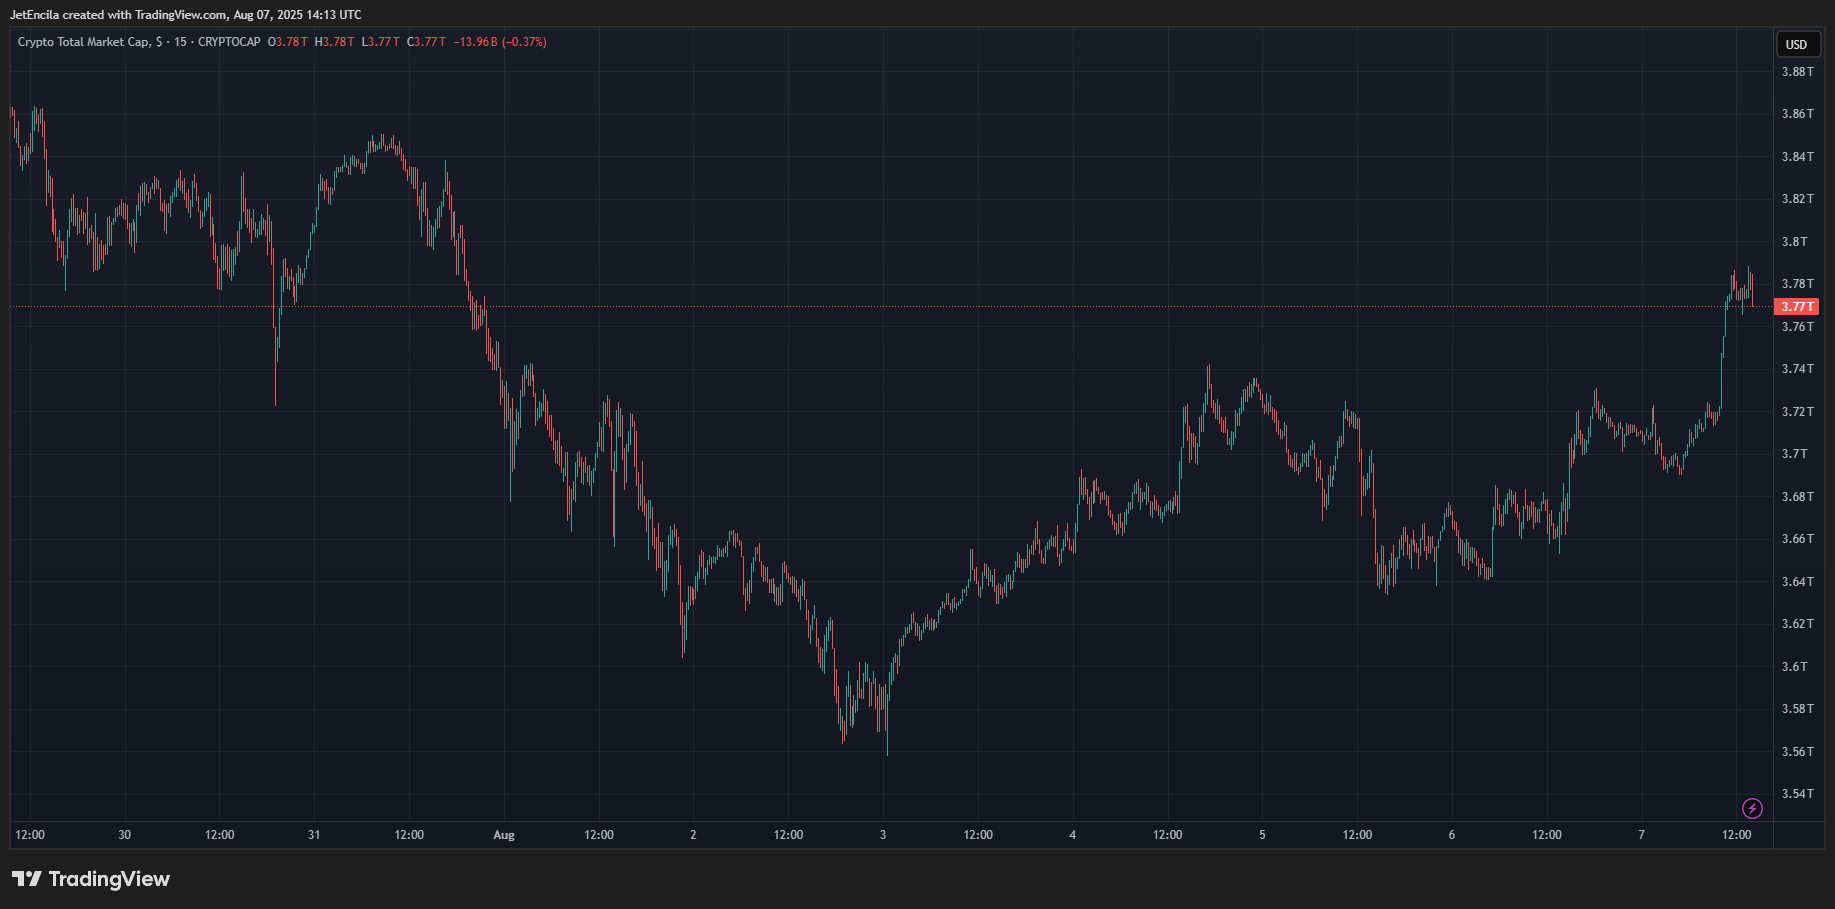Click the Aug label on the time axis
This screenshot has height=909, width=1835.
503,835
